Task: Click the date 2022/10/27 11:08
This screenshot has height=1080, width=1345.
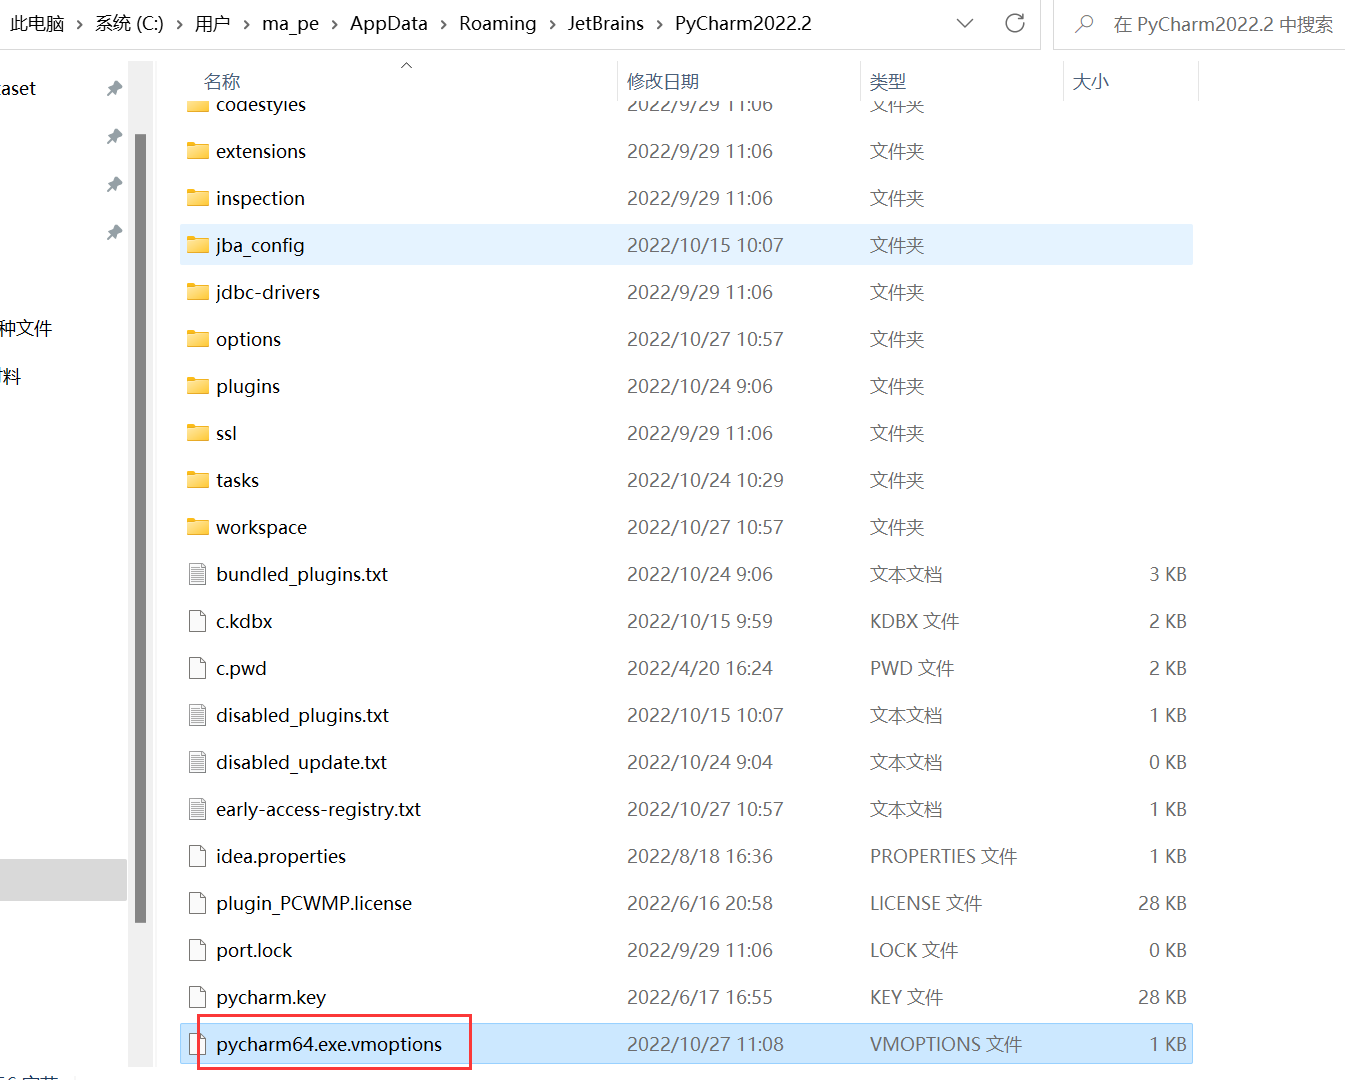Action: [x=705, y=1044]
